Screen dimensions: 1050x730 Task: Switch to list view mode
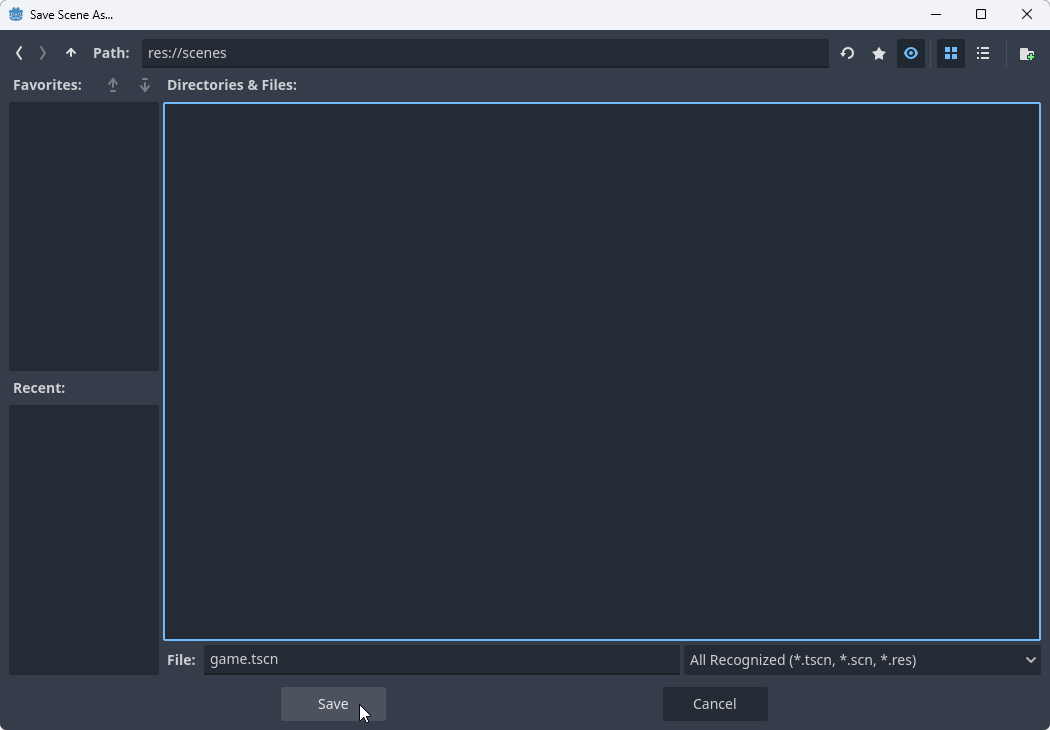point(983,53)
